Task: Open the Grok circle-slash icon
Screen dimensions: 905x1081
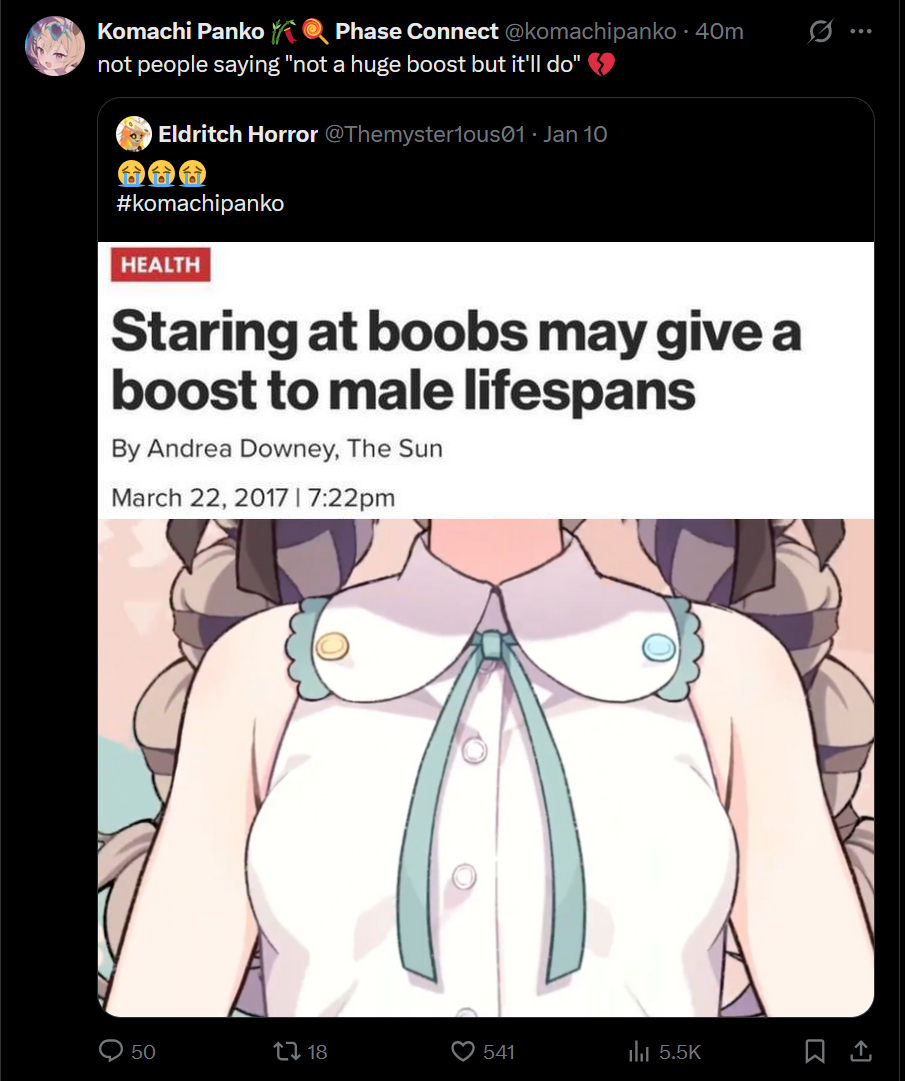Action: pos(820,31)
